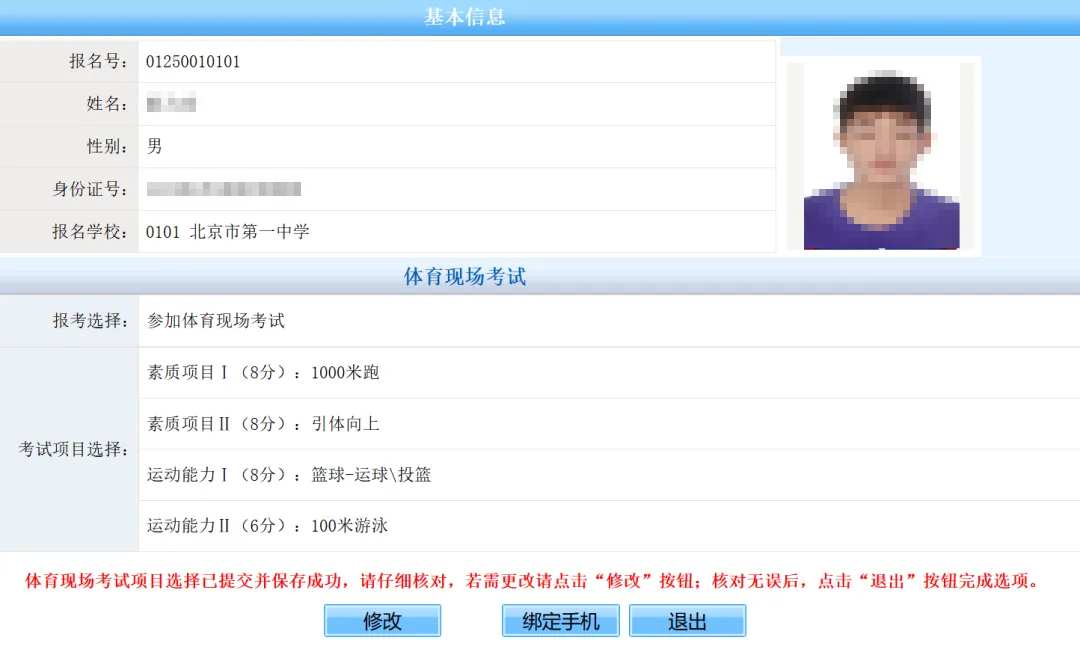Click the 修改 button
1080x652 pixels.
coord(382,621)
